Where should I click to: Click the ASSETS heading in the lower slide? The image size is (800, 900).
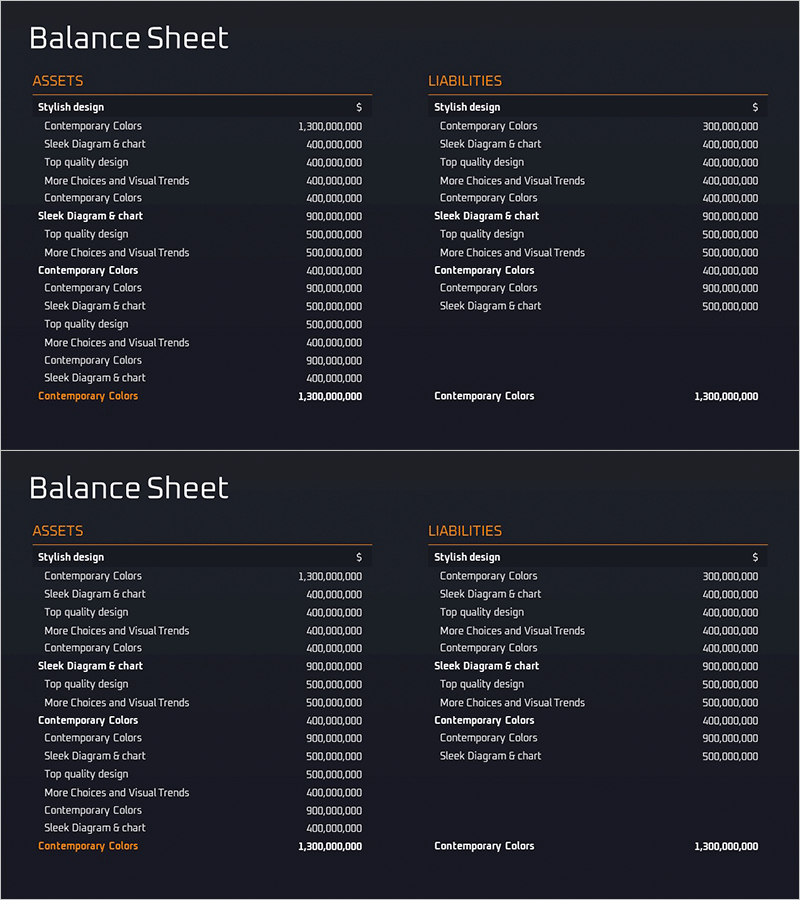(x=58, y=531)
